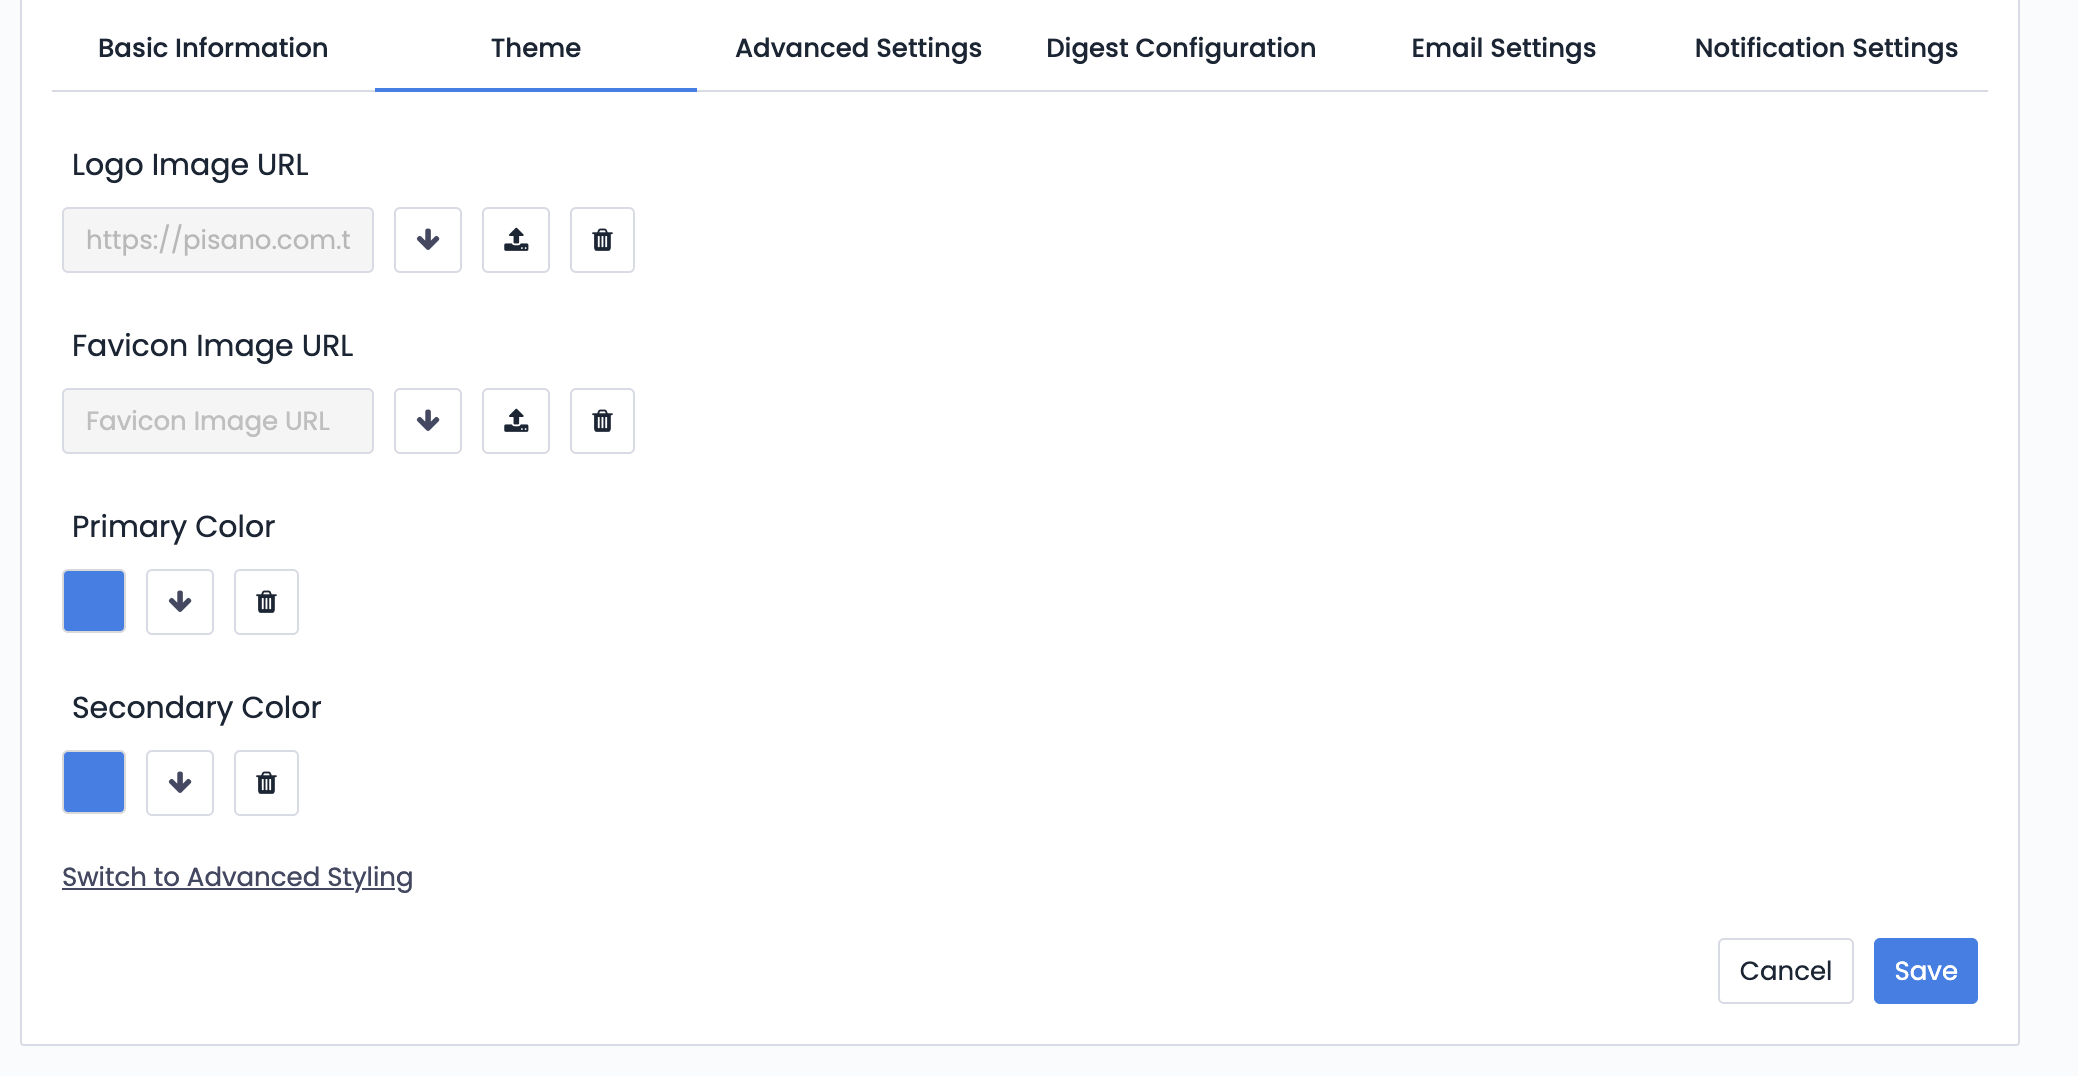Upload a logo image file
The width and height of the screenshot is (2078, 1076).
(516, 240)
